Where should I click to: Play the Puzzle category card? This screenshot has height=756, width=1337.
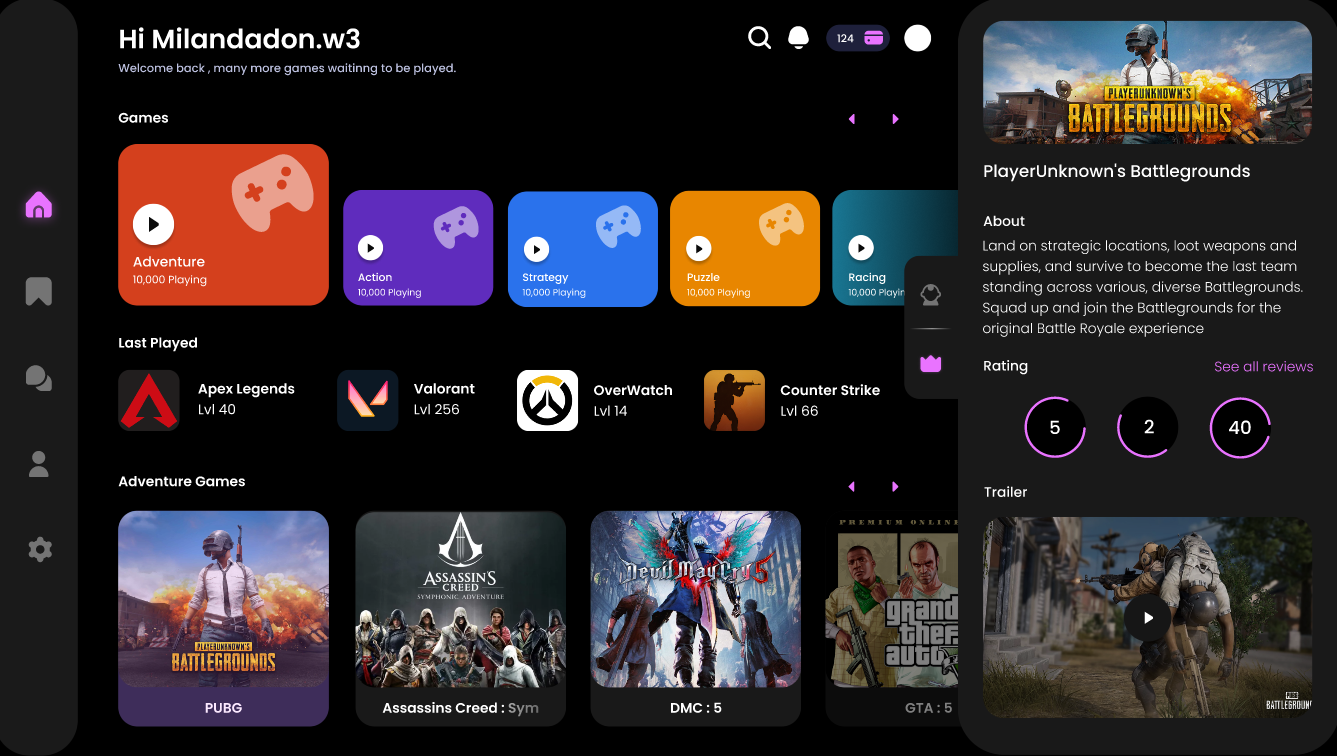pyautogui.click(x=698, y=248)
